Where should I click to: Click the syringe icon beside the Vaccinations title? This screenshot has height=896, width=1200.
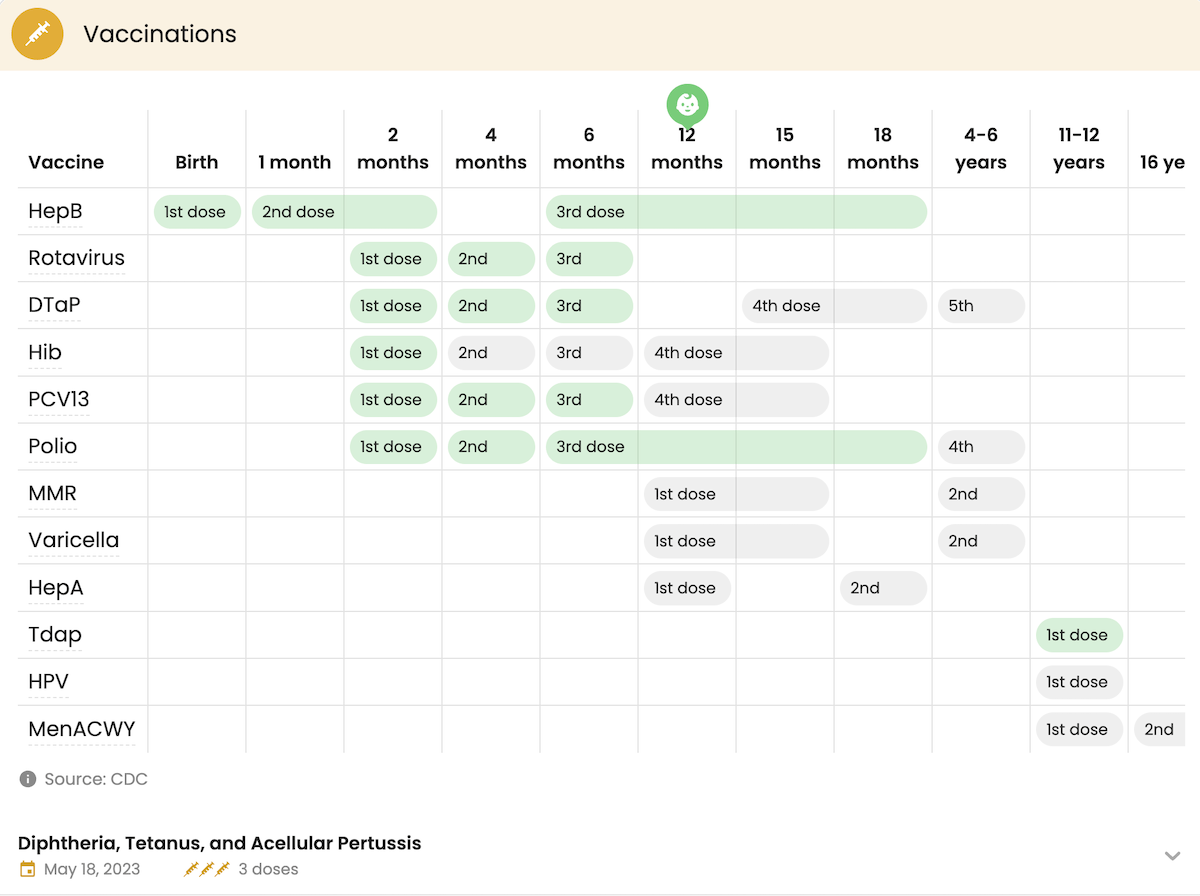(x=37, y=34)
